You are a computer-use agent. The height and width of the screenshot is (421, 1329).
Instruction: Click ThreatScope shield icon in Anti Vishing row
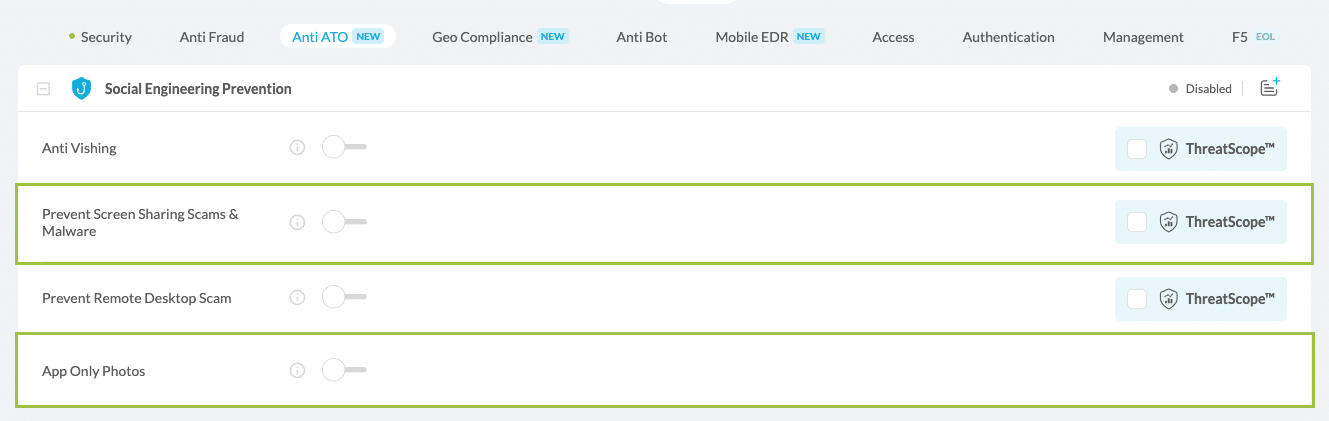[x=1168, y=148]
